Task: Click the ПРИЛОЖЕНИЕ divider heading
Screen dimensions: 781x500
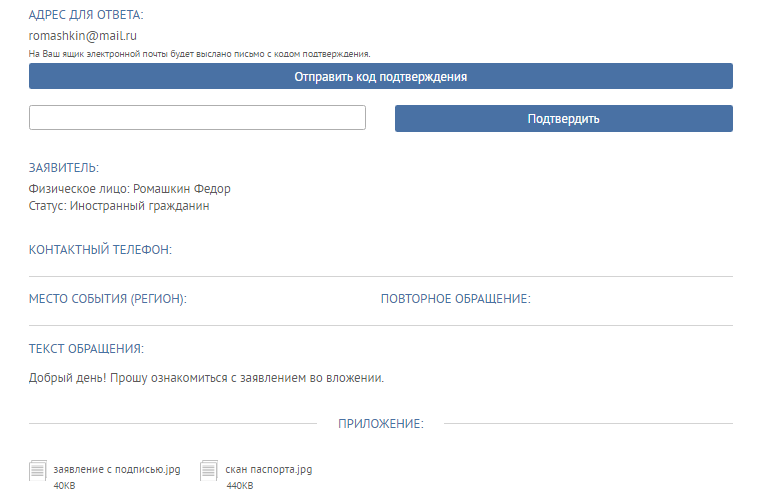Action: tap(380, 424)
